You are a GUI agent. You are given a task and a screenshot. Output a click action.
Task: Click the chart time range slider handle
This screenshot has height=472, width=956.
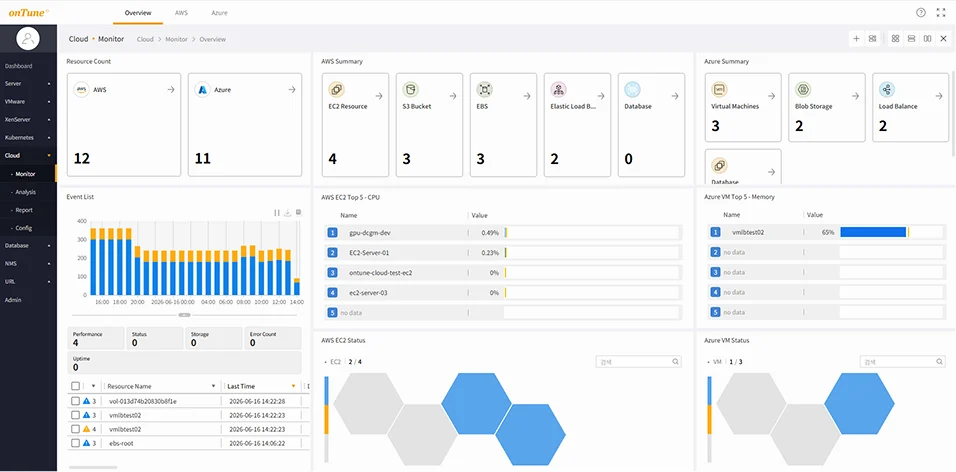[x=185, y=315]
